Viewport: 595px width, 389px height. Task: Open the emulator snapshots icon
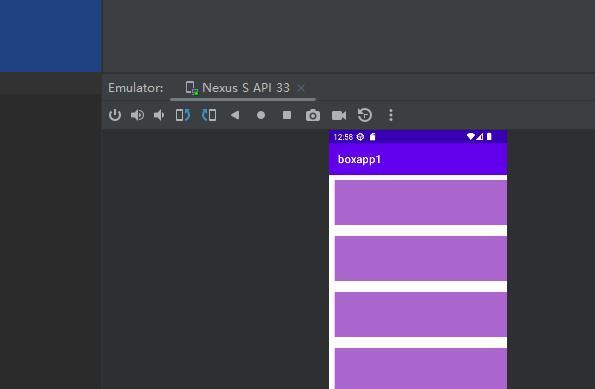click(365, 115)
